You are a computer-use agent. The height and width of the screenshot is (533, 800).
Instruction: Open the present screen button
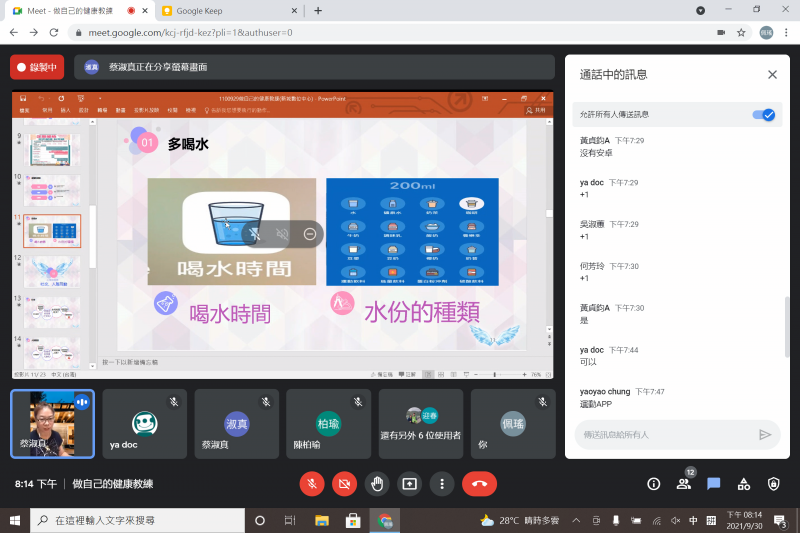409,484
